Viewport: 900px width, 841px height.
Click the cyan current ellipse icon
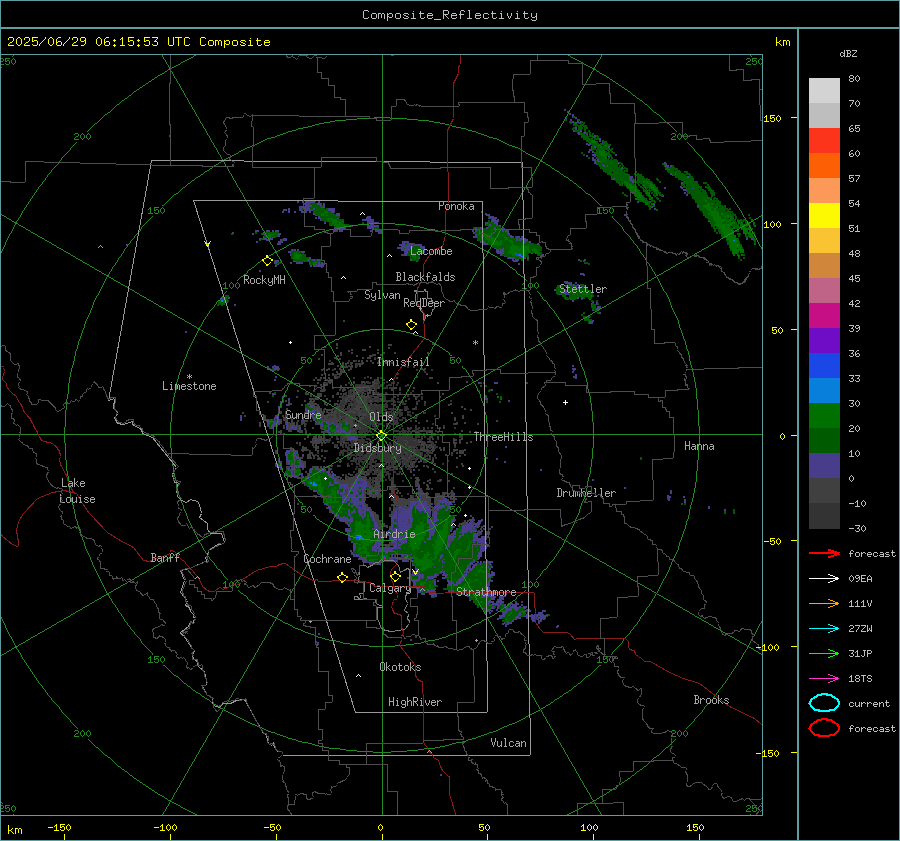coord(824,703)
